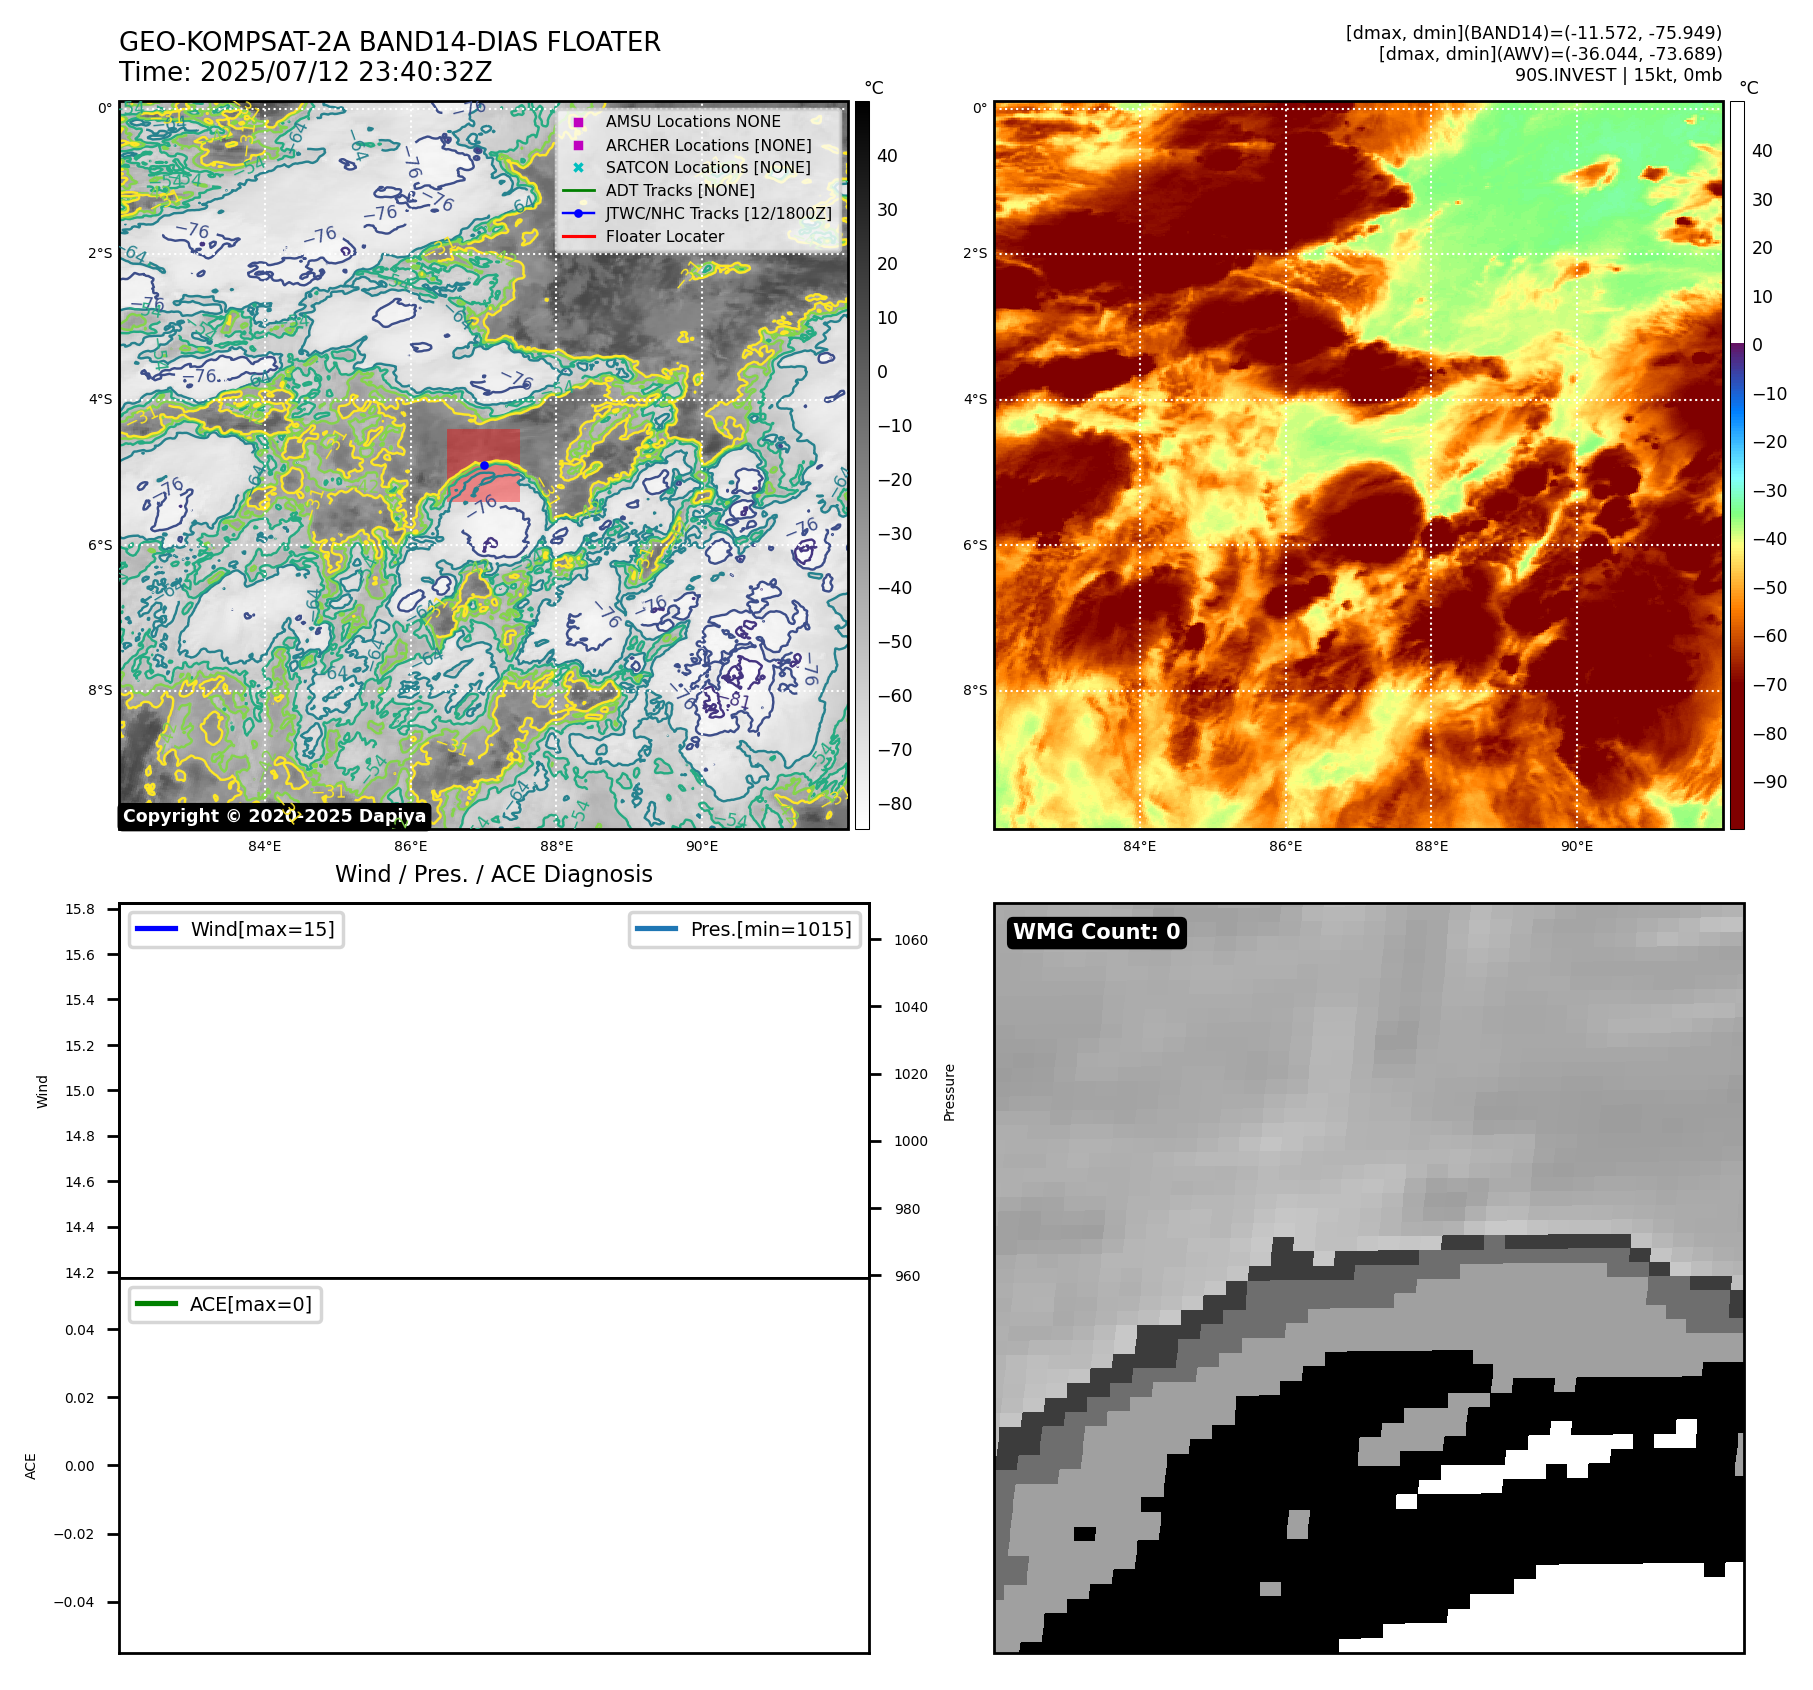Image resolution: width=1813 pixels, height=1690 pixels.
Task: Click the zoomed grayscale satellite thumbnail
Action: click(1369, 1278)
